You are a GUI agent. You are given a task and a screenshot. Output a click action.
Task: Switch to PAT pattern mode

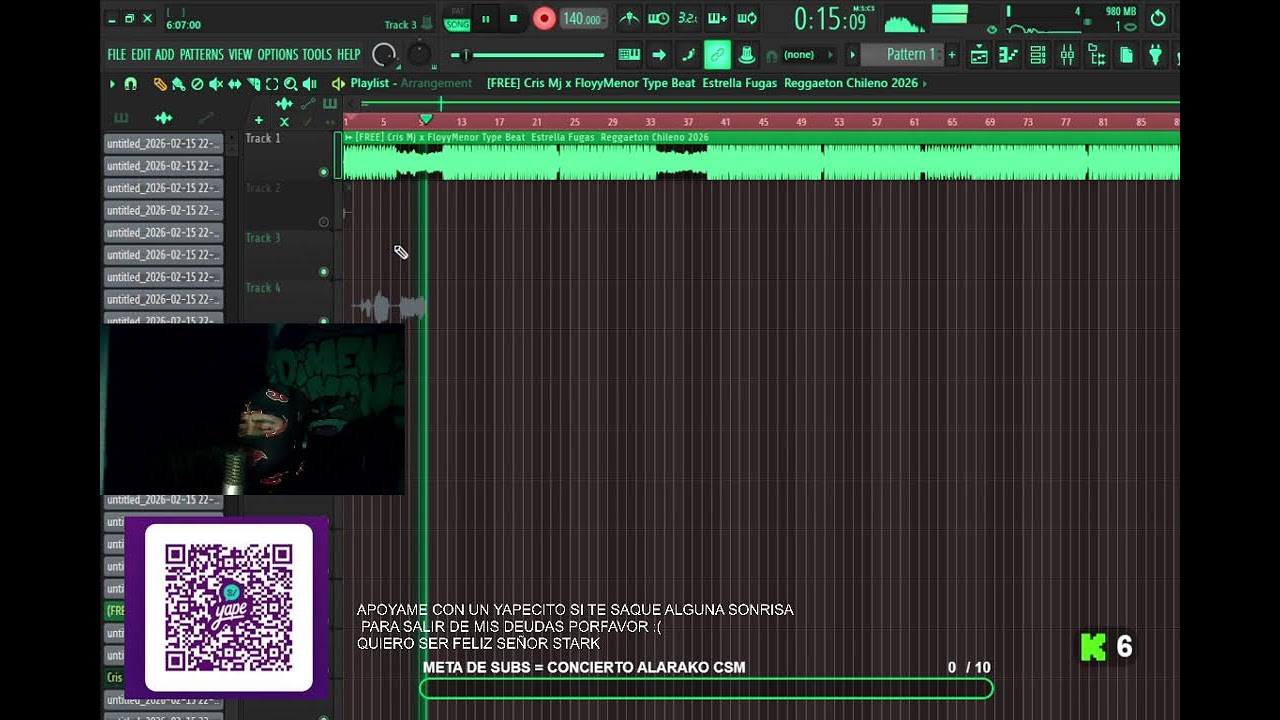(x=457, y=12)
